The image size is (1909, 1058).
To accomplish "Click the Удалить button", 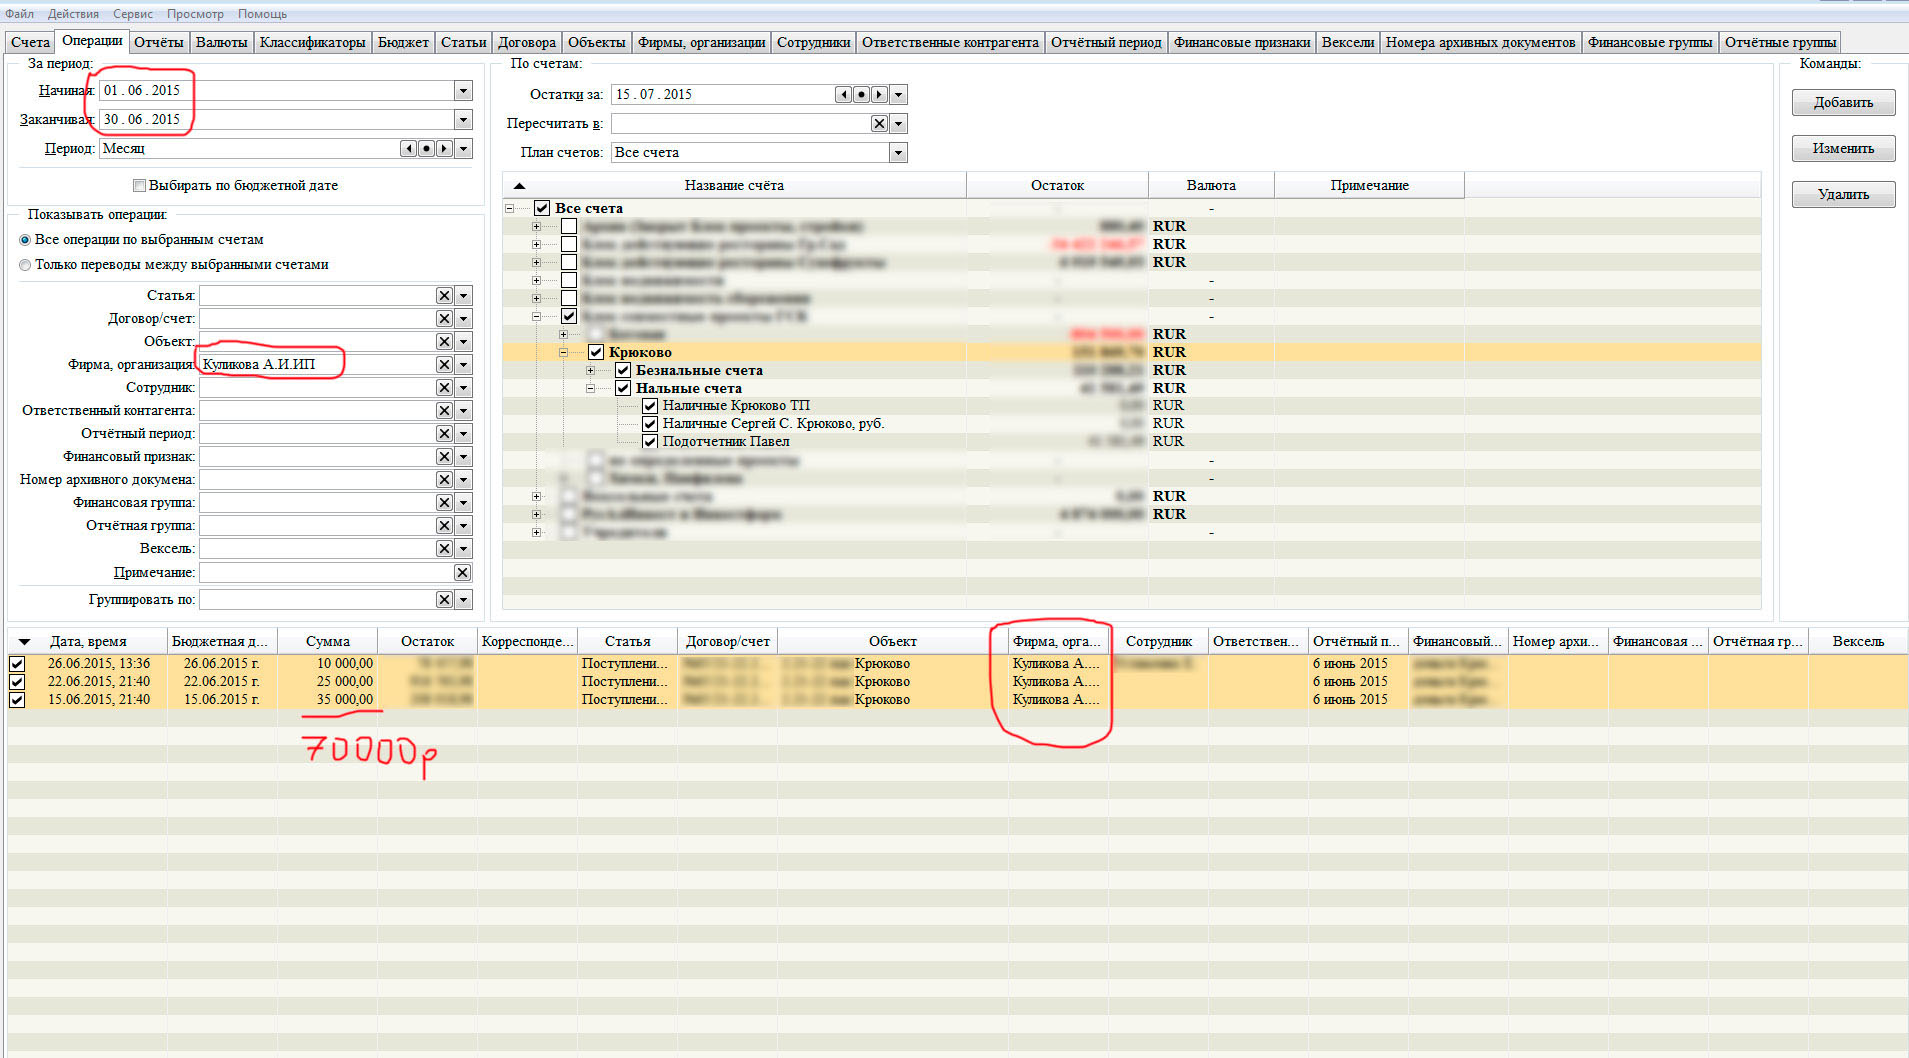I will pyautogui.click(x=1842, y=195).
